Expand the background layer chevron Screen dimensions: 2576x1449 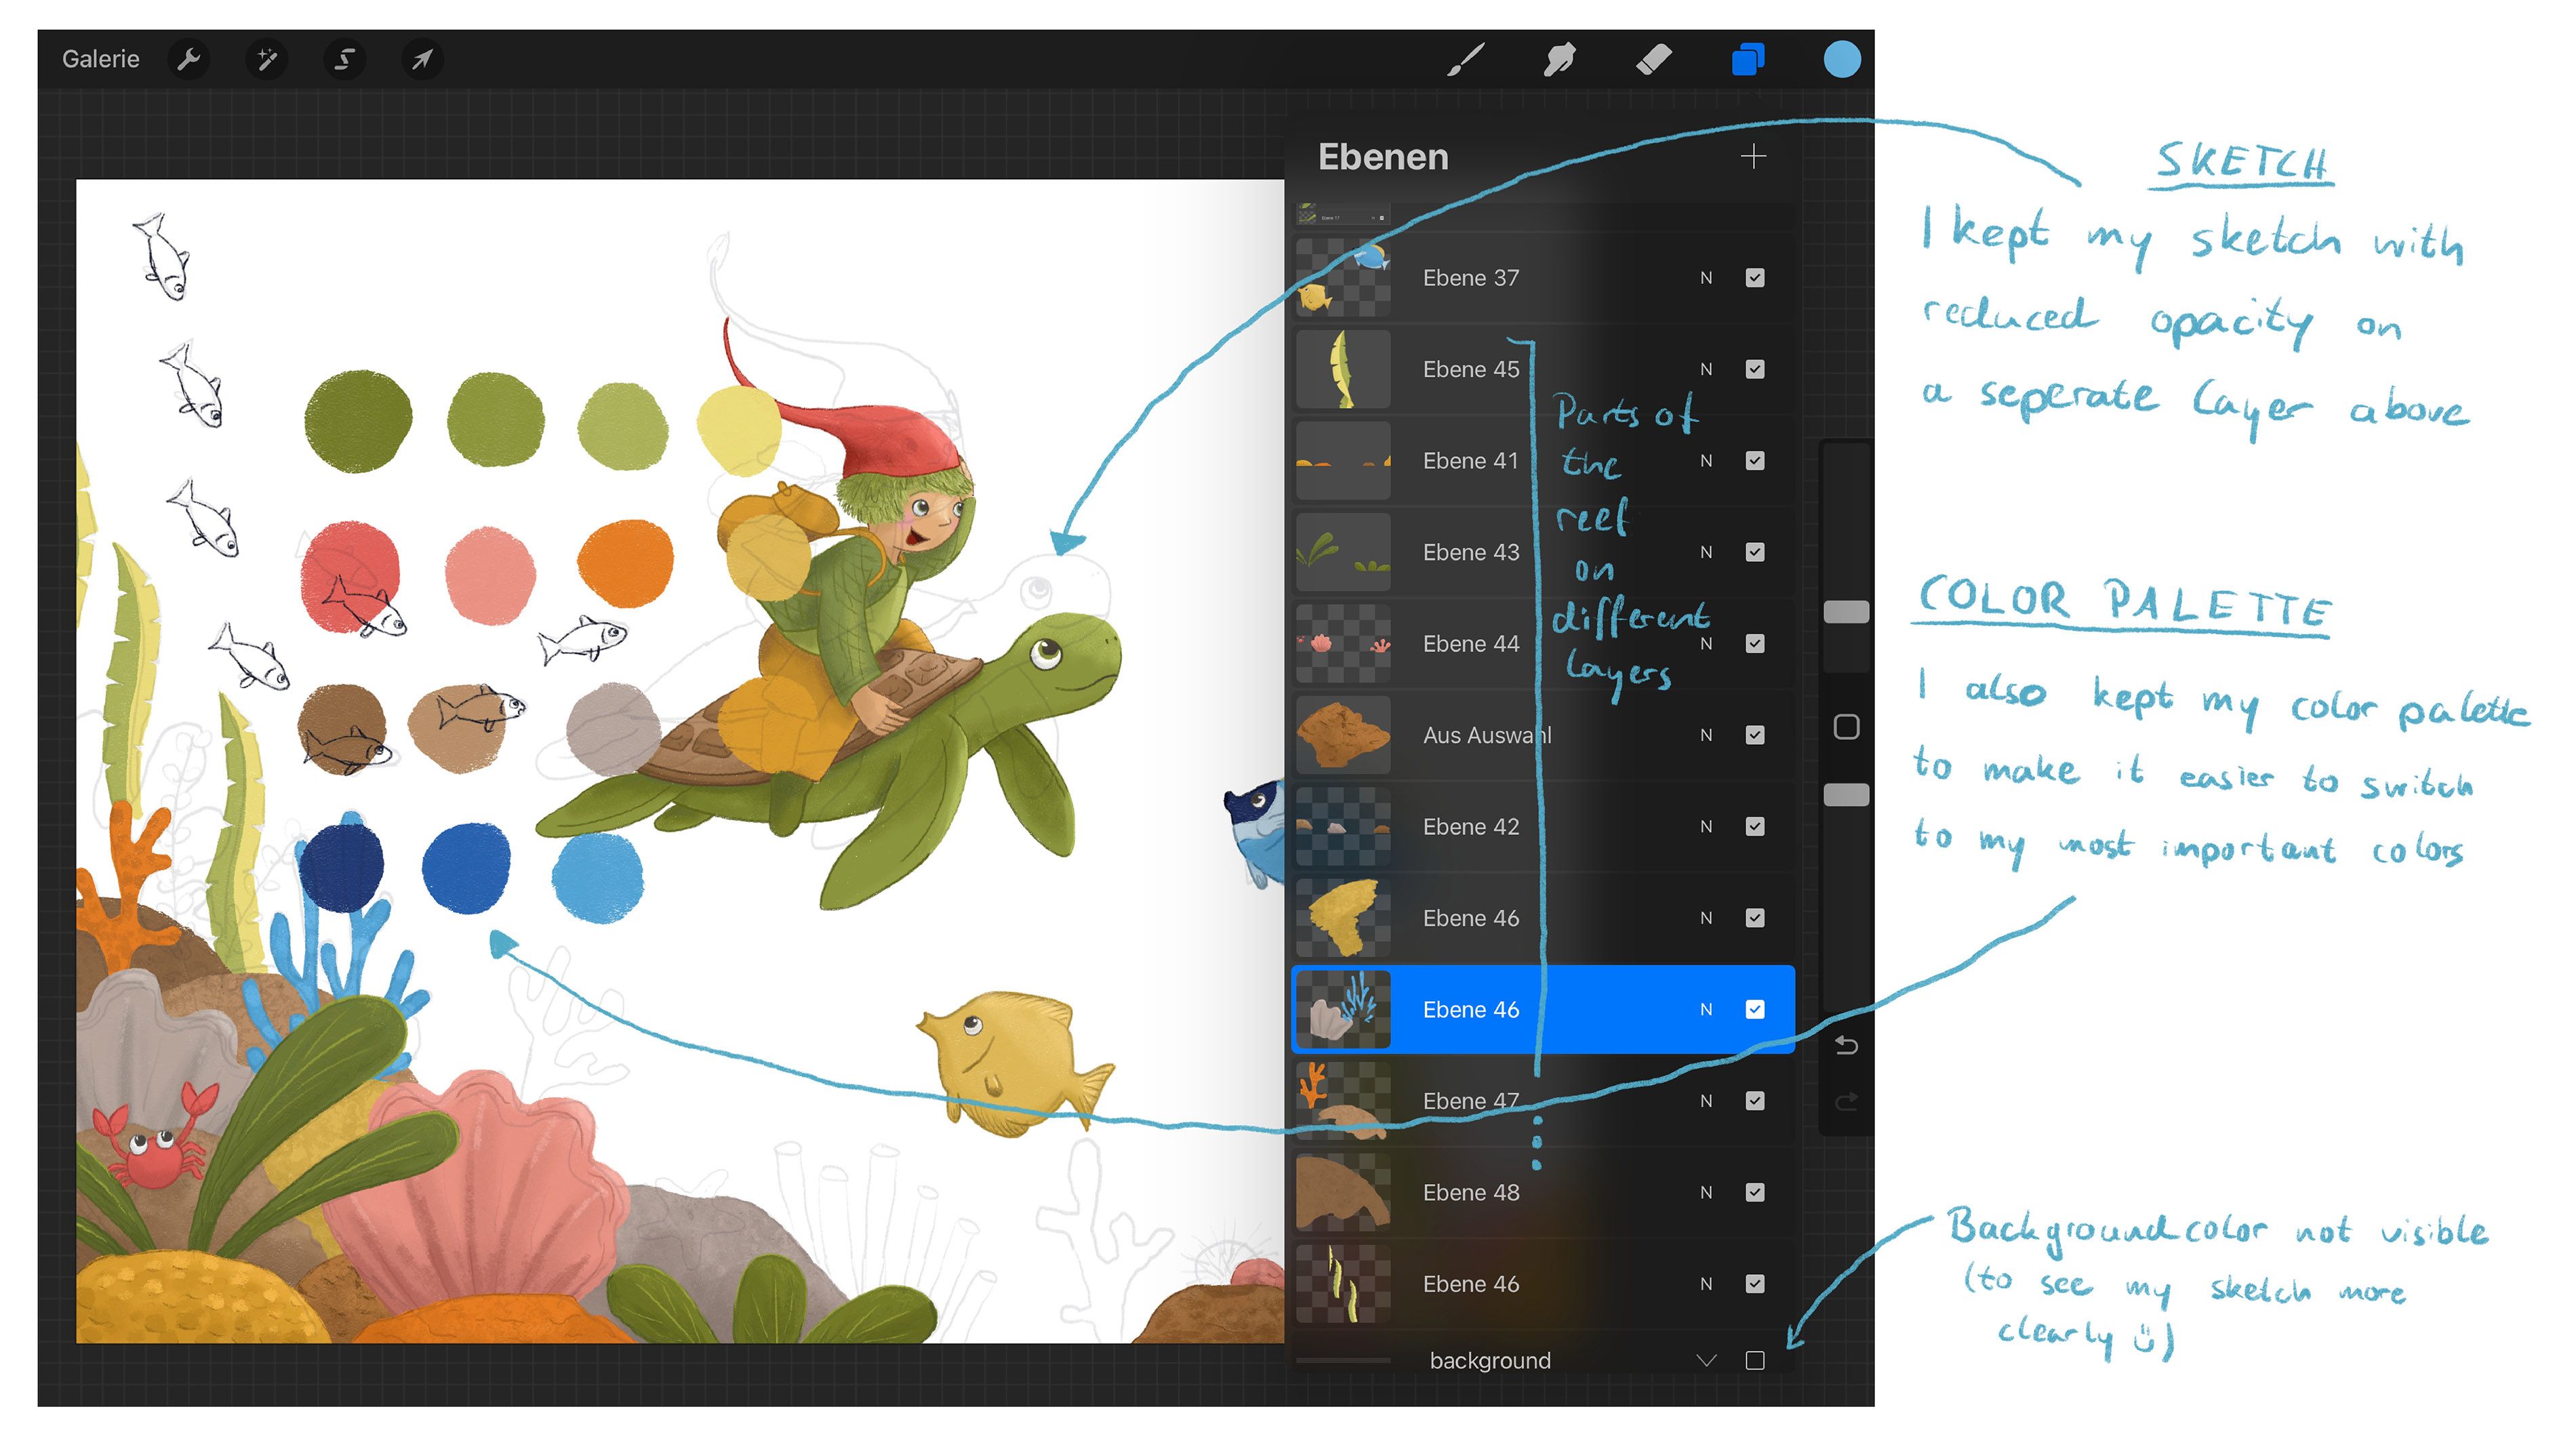1706,1360
